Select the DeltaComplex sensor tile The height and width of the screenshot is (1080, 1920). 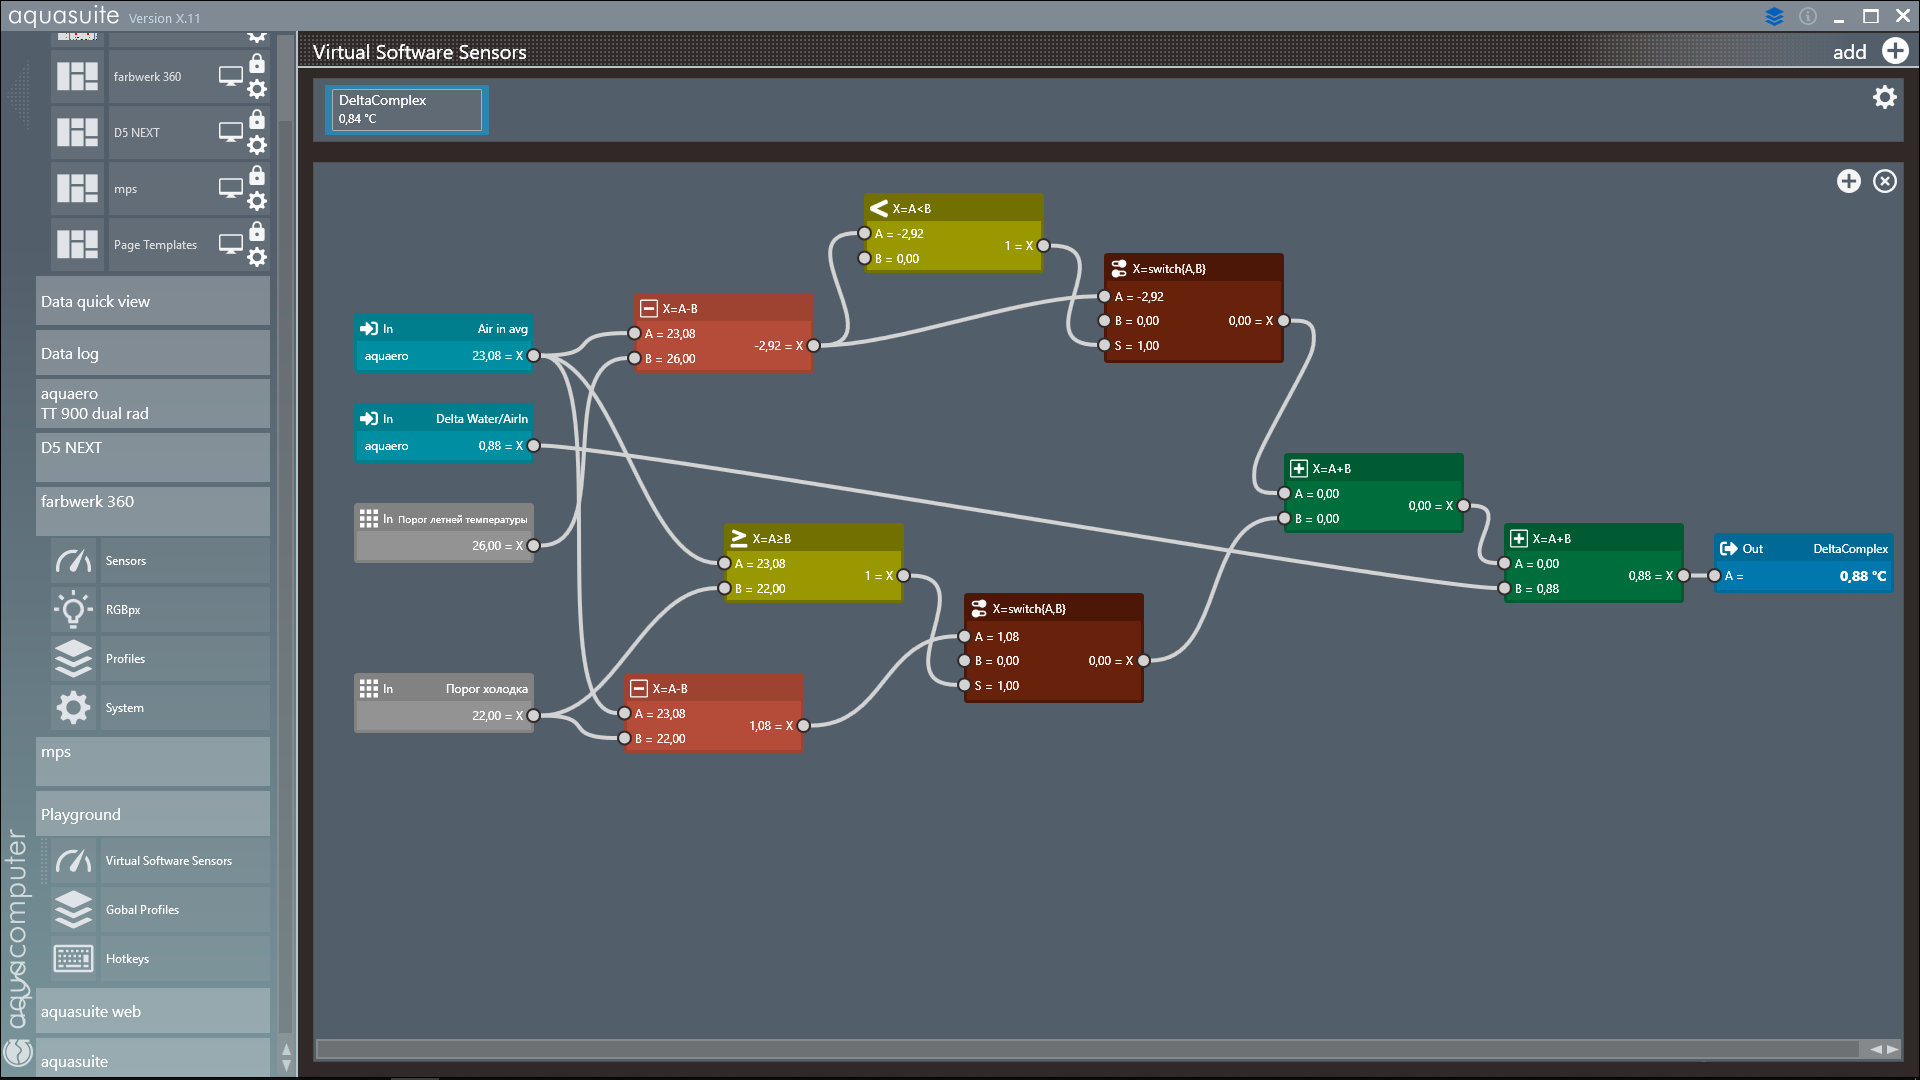(406, 109)
